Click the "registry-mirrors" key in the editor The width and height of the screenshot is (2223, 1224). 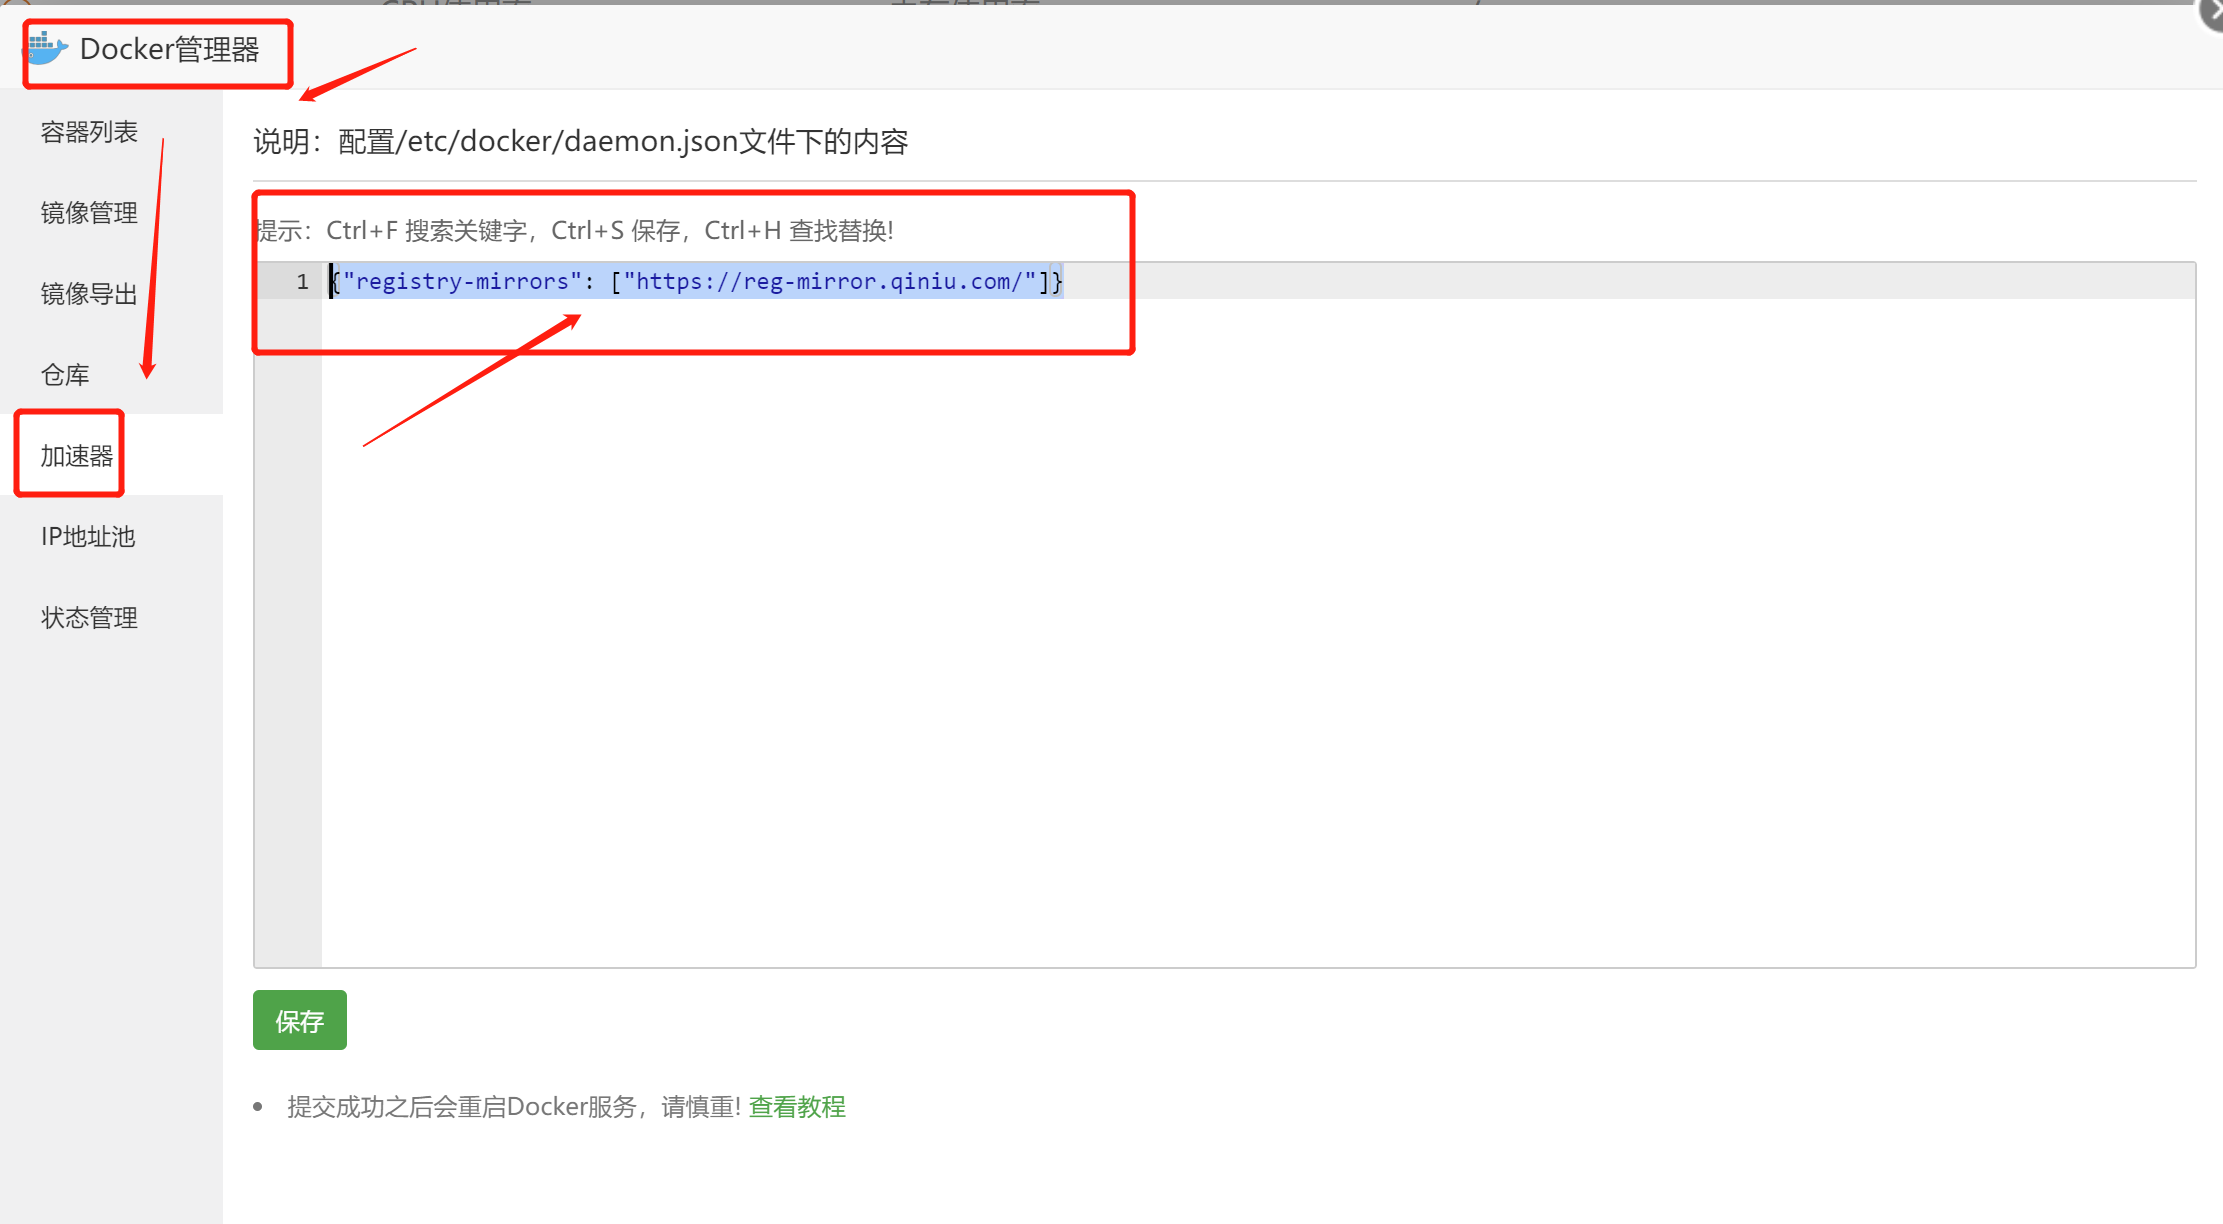coord(462,282)
